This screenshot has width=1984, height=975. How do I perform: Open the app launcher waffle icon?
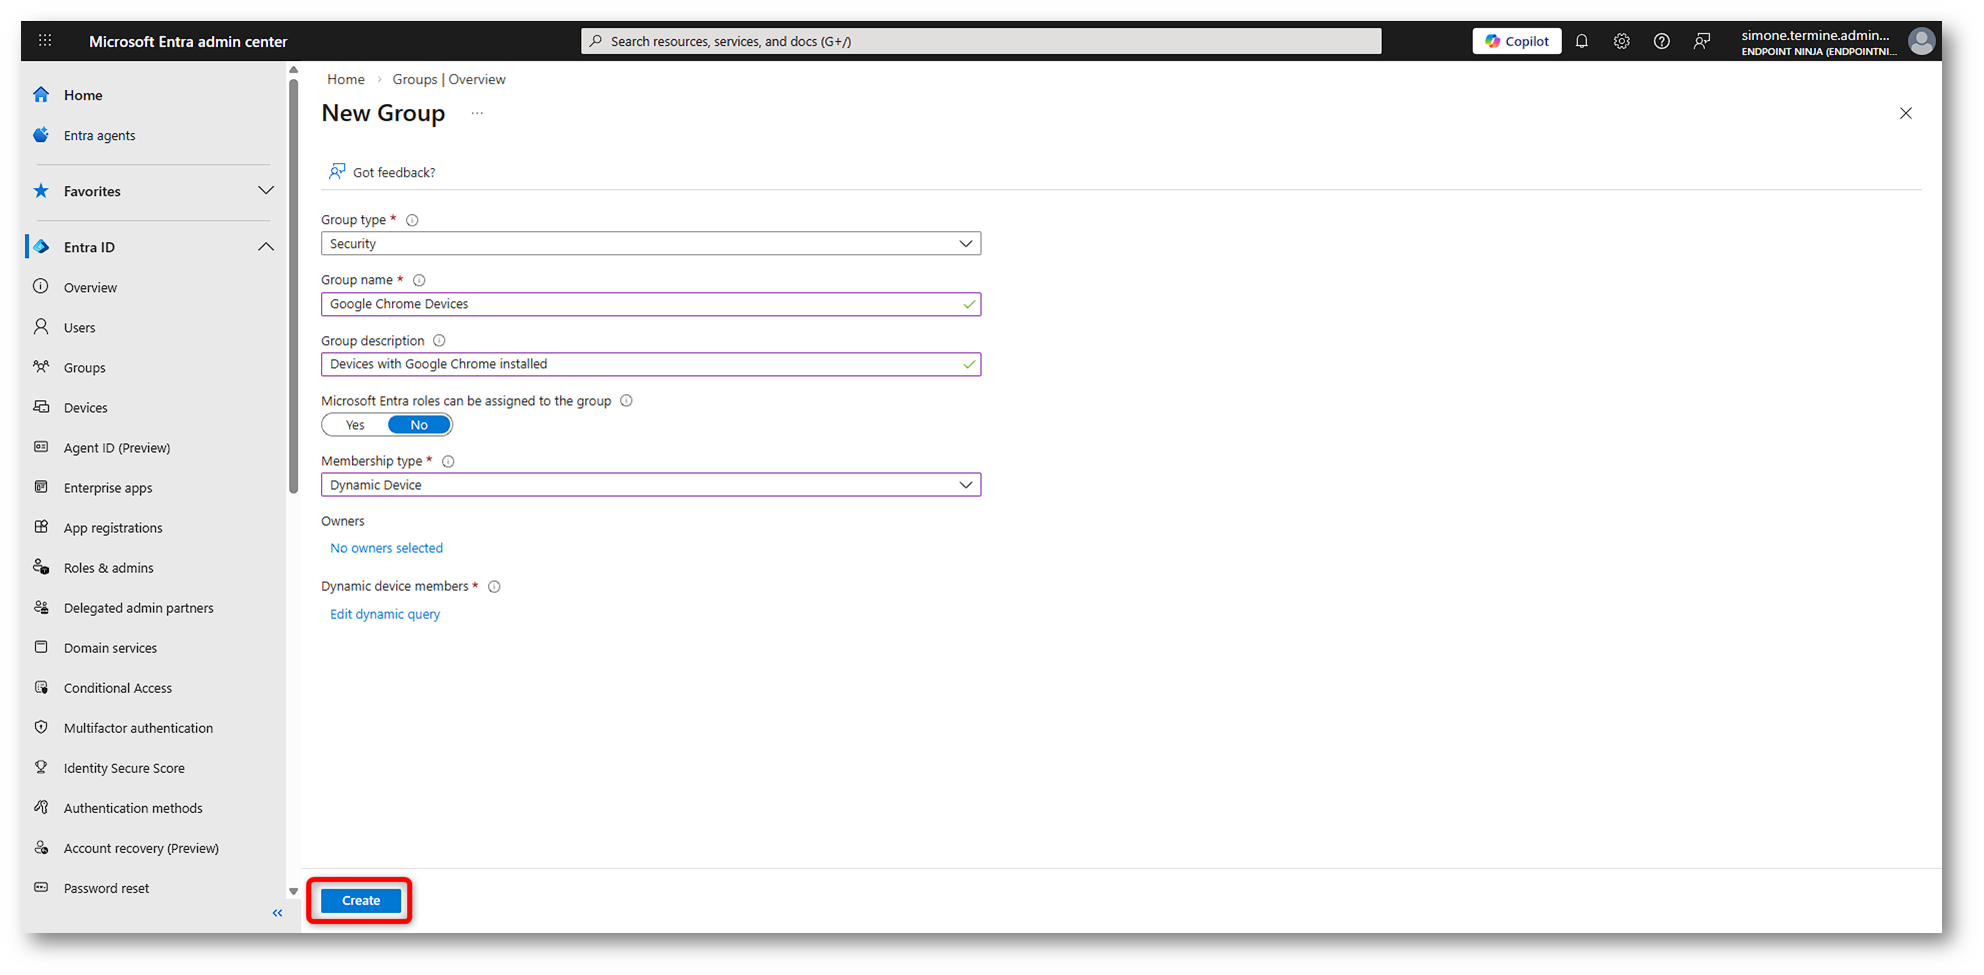tap(45, 41)
